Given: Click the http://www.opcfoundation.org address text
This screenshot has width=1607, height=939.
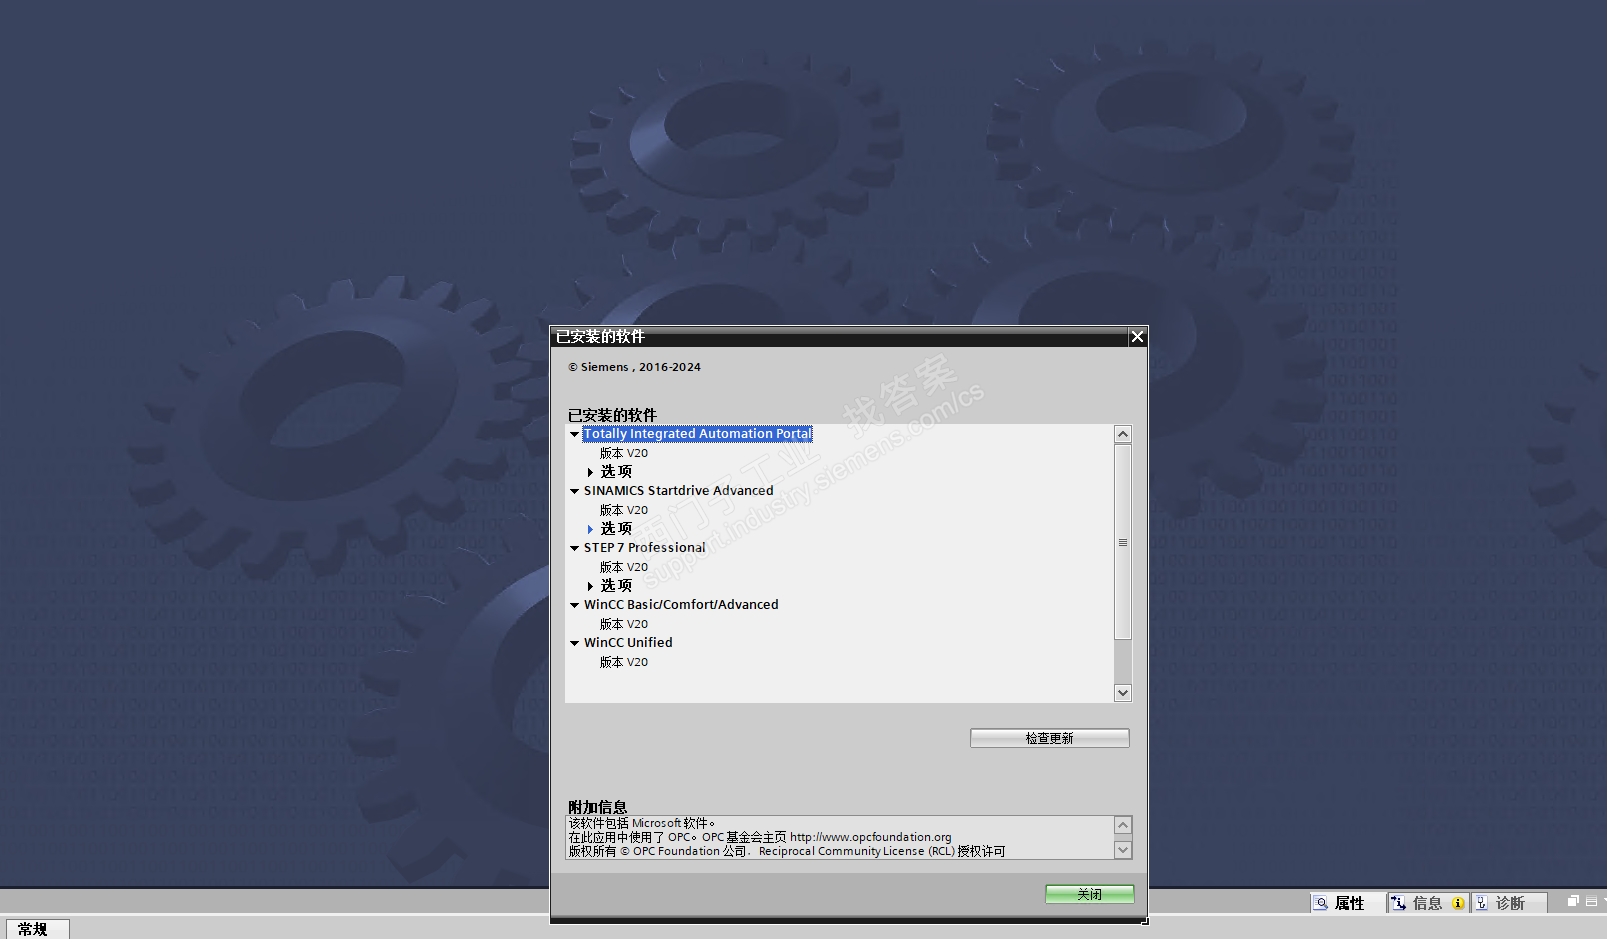Looking at the screenshot, I should click(x=870, y=838).
